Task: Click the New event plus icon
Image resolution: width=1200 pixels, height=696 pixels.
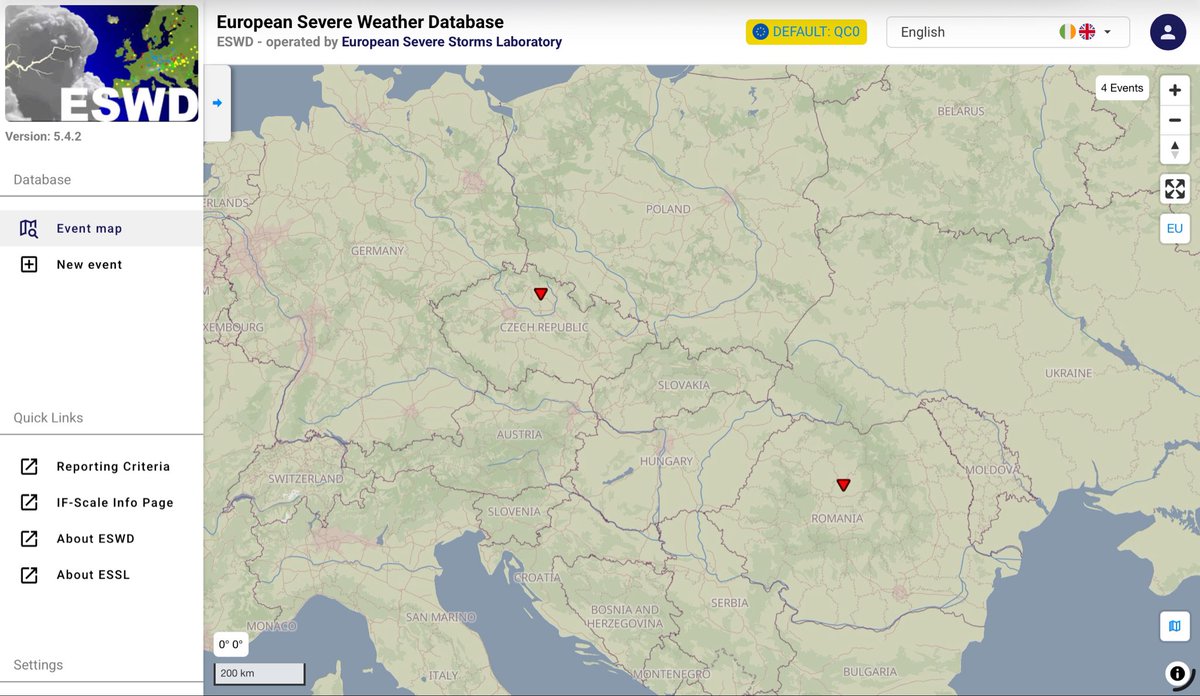Action: coord(29,264)
